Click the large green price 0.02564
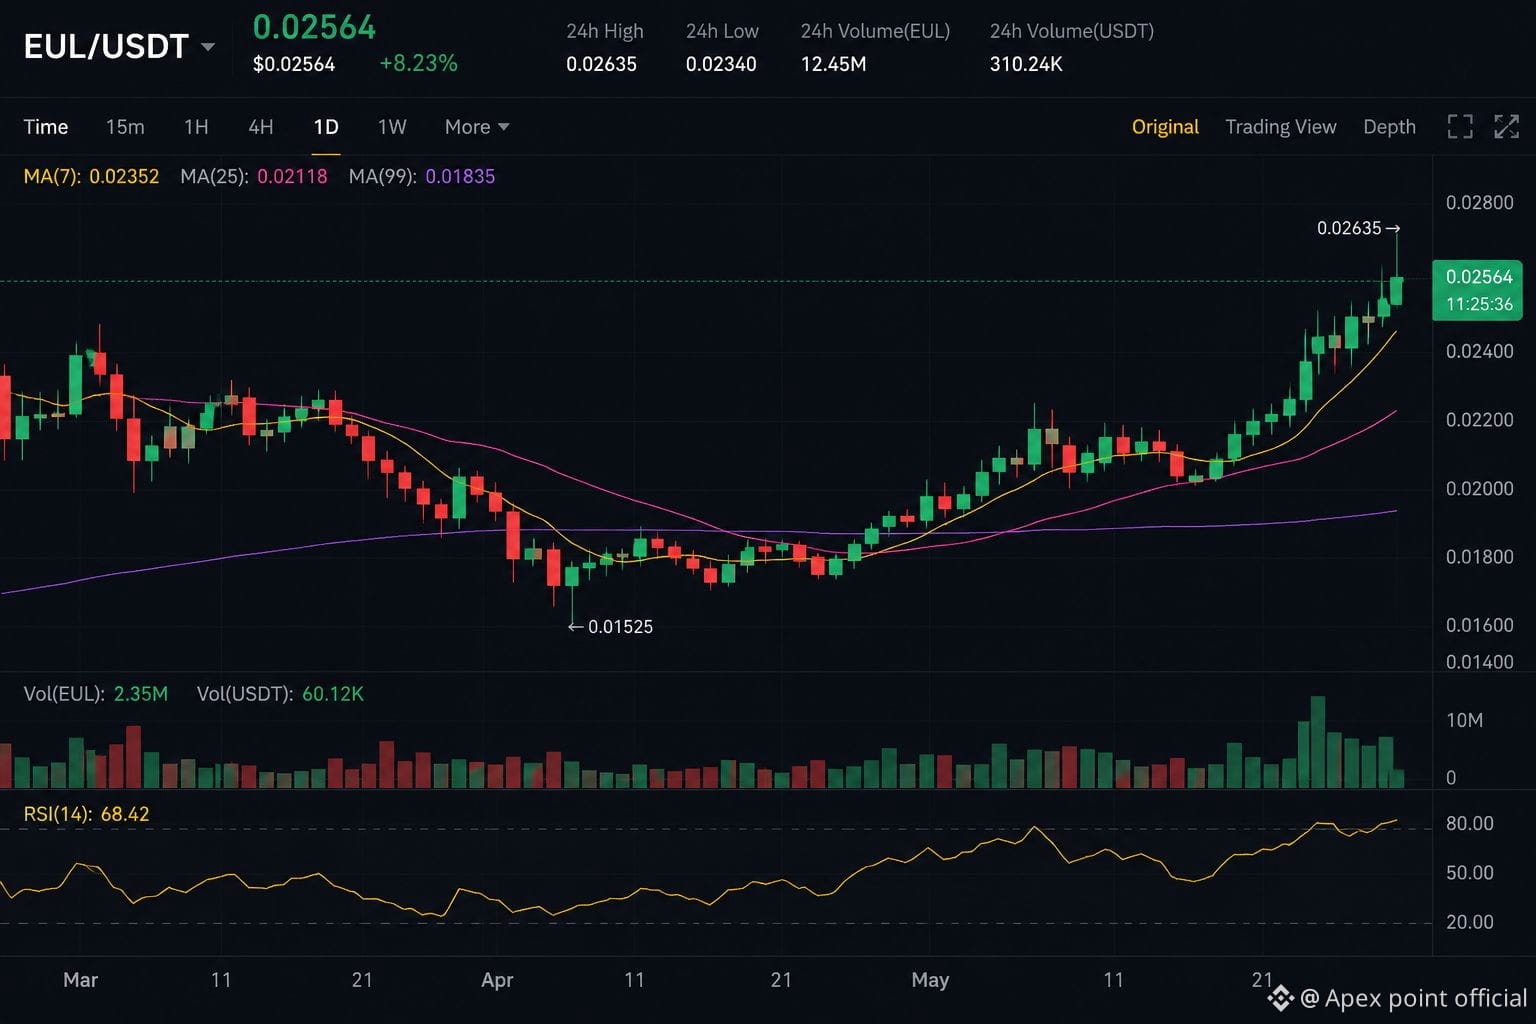Image resolution: width=1536 pixels, height=1024 pixels. click(314, 27)
